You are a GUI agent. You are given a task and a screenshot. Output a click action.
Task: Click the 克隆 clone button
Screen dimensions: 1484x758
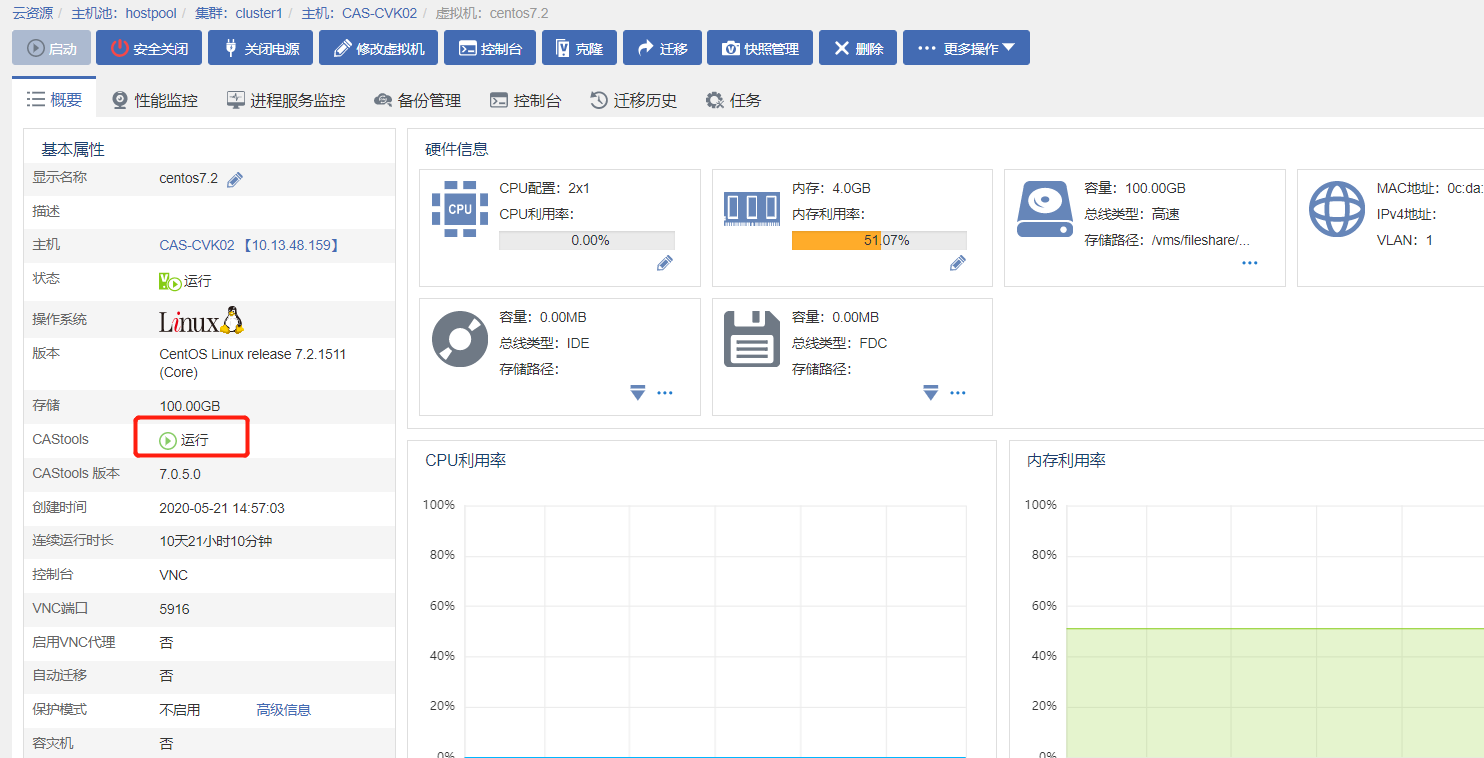click(579, 48)
